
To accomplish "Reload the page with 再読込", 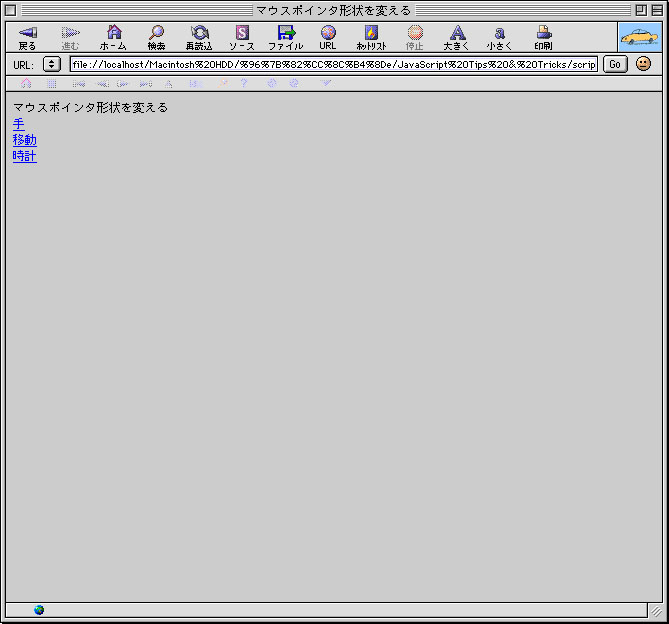I will tap(199, 38).
